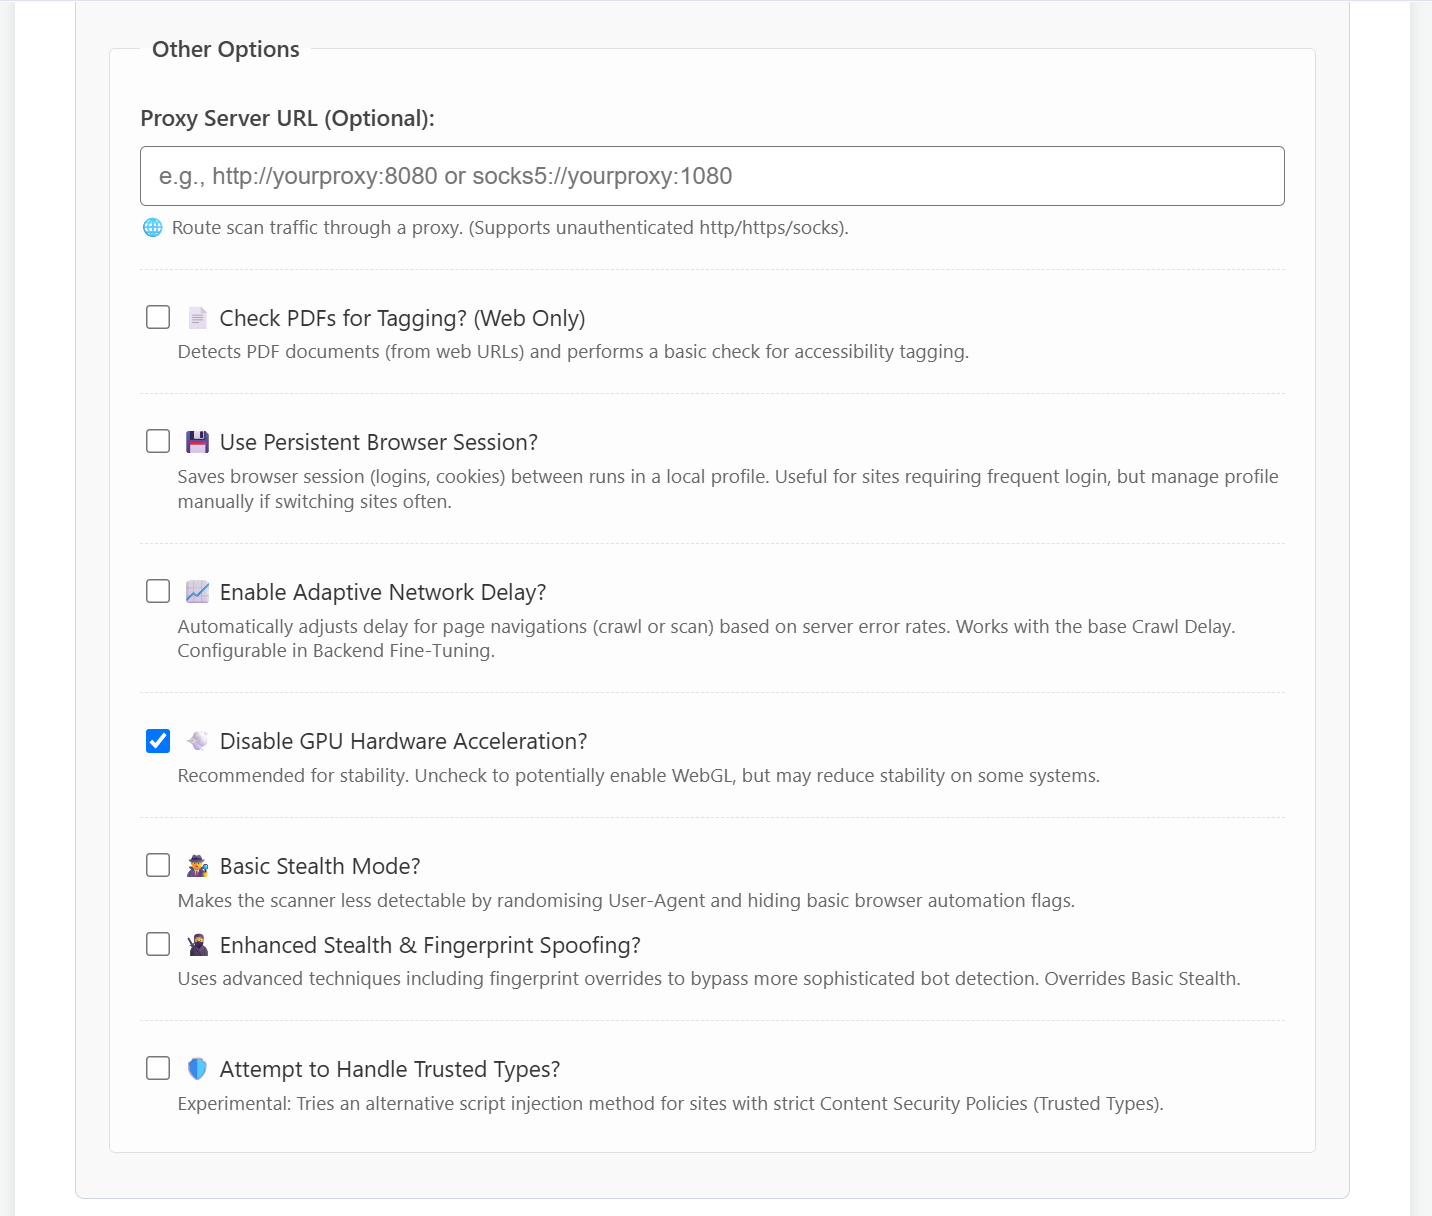Click the Disable GPU Hardware Acceleration label
The width and height of the screenshot is (1432, 1216).
pos(403,741)
